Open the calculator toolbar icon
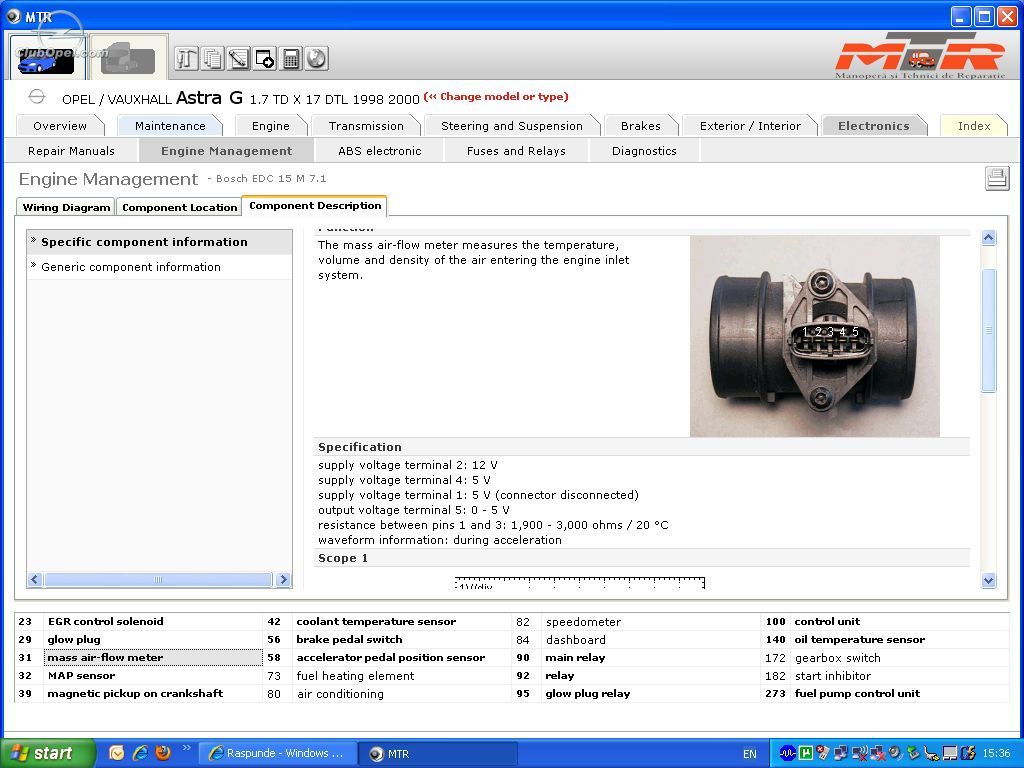The width and height of the screenshot is (1024, 768). point(291,59)
